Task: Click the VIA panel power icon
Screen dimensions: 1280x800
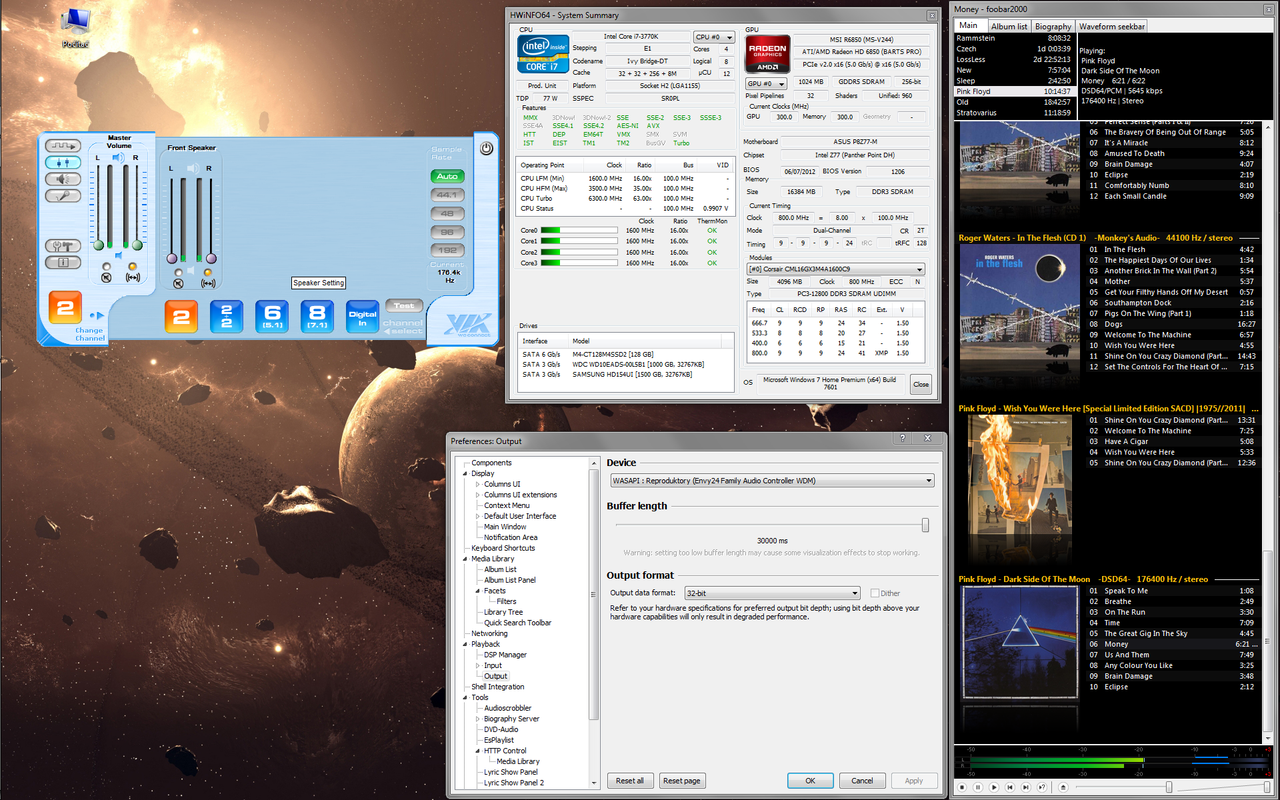Action: point(486,148)
